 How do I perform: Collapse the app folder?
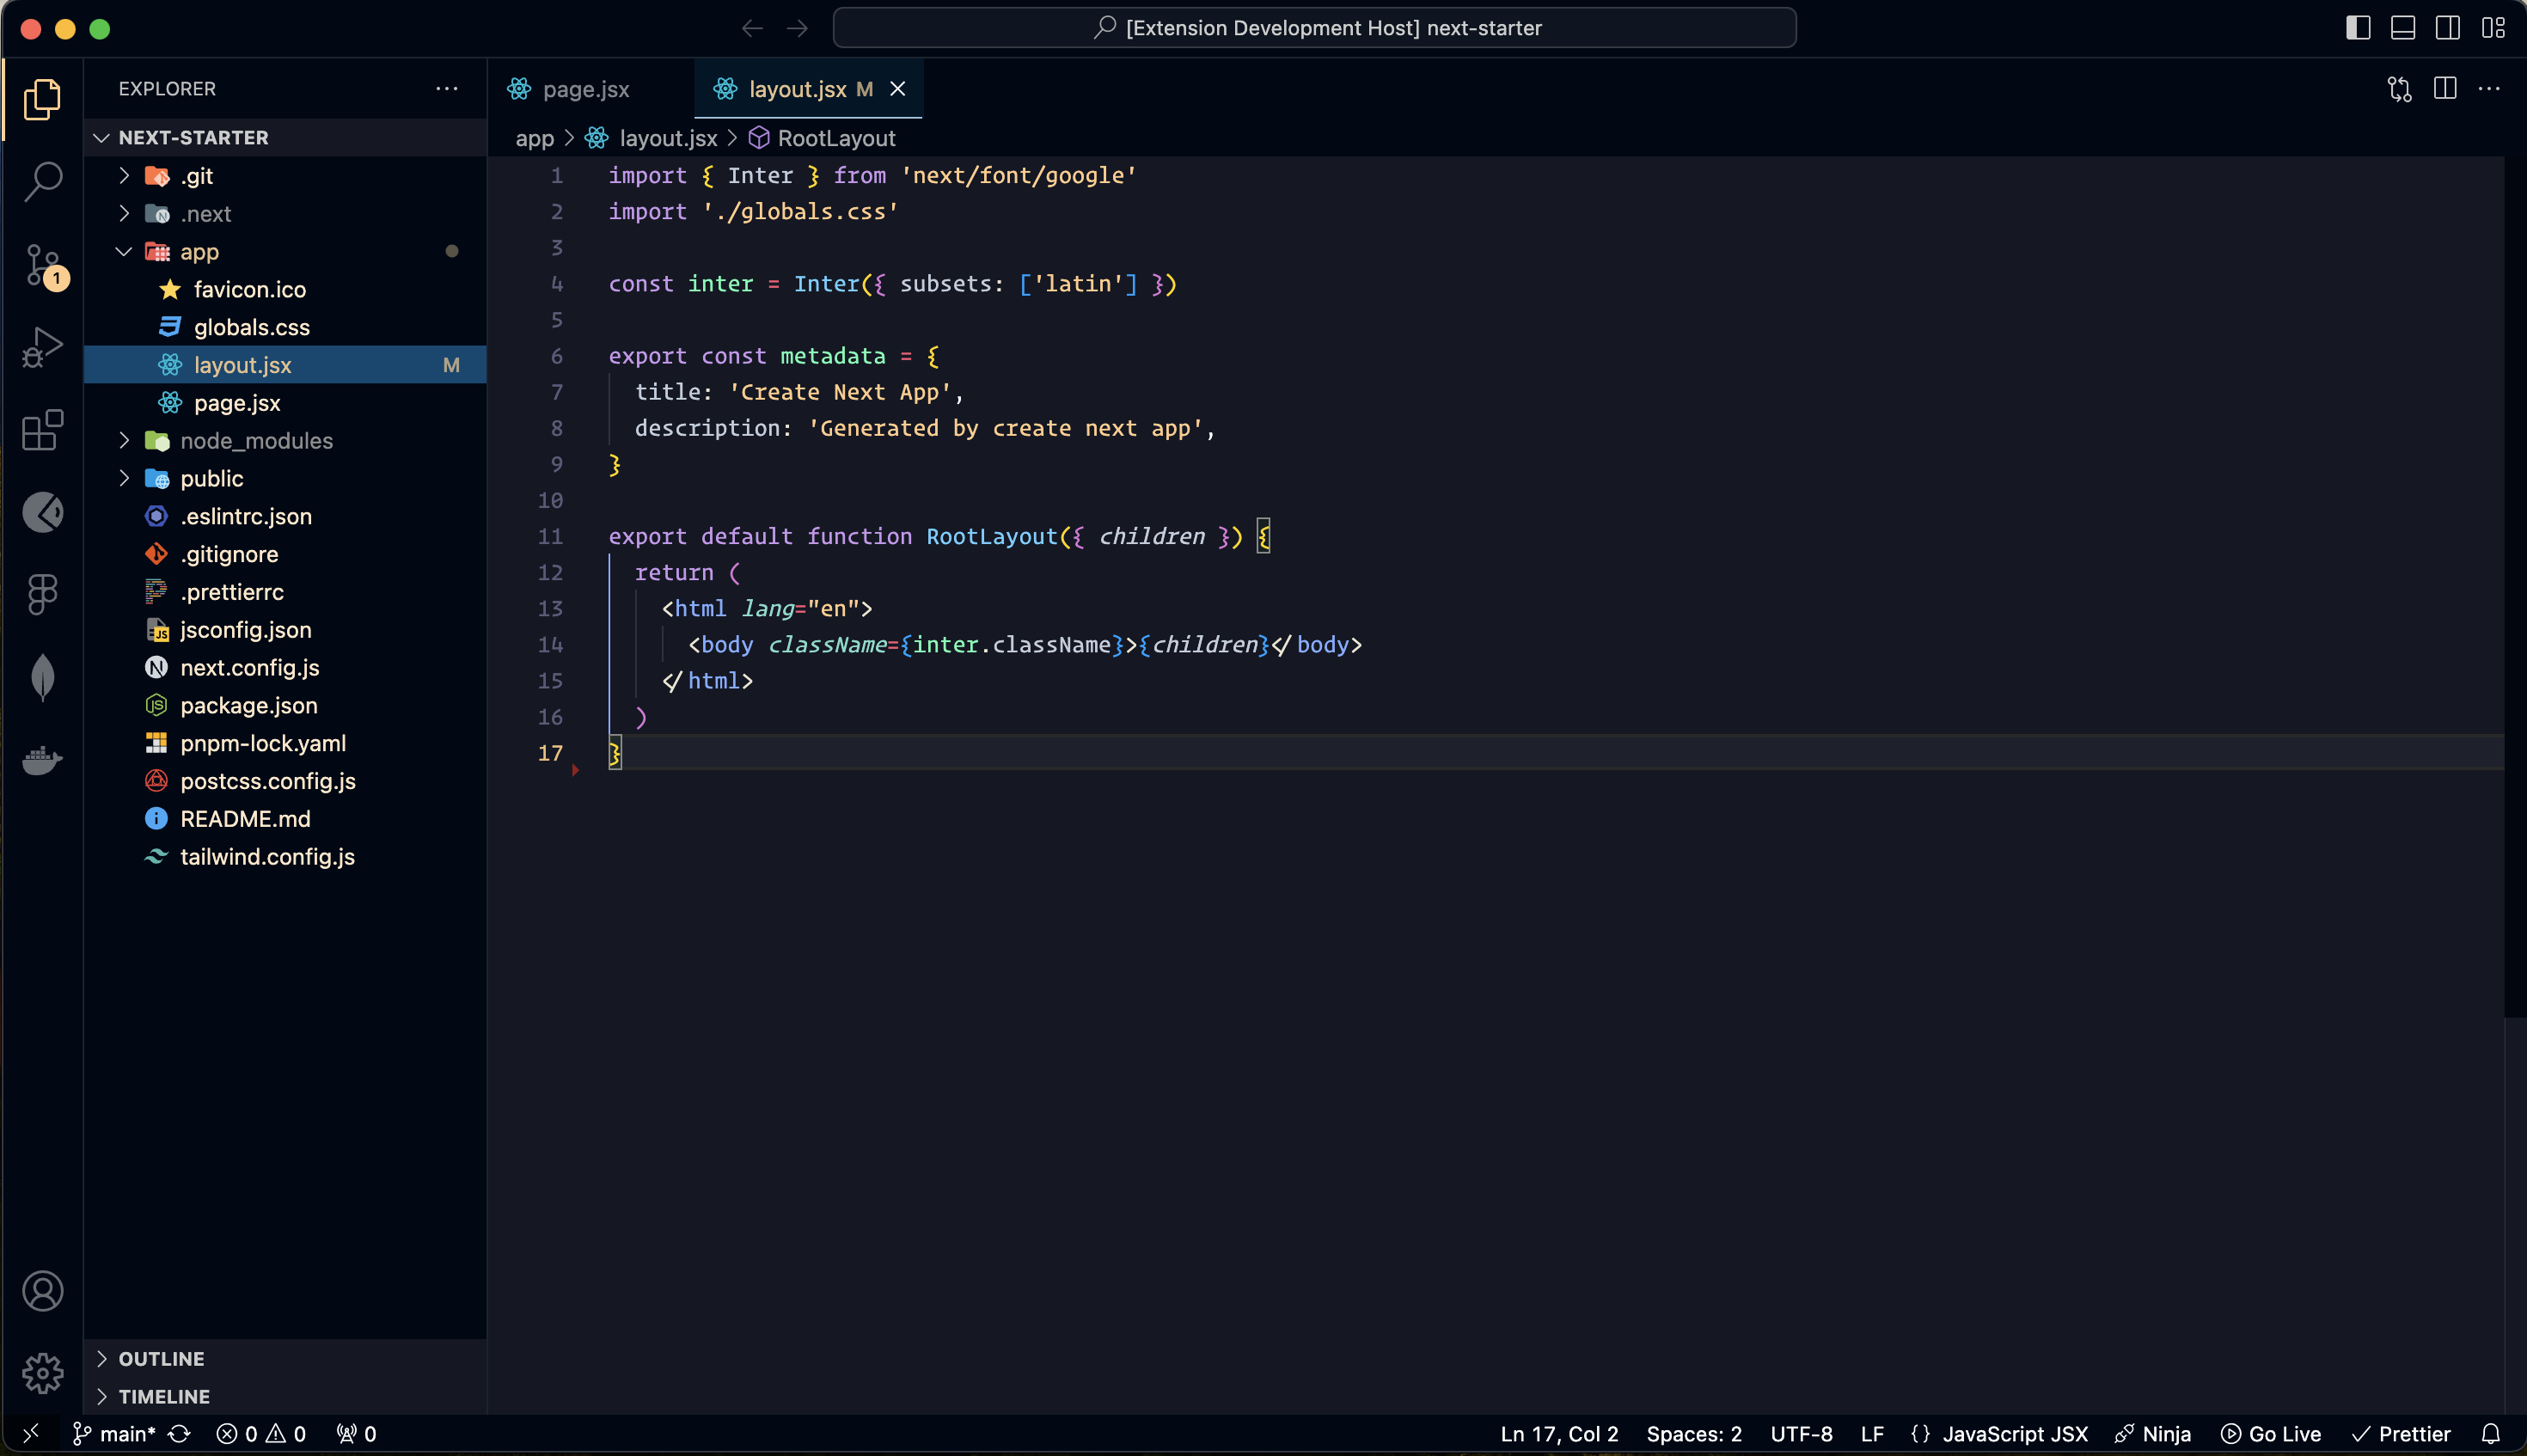click(x=199, y=252)
